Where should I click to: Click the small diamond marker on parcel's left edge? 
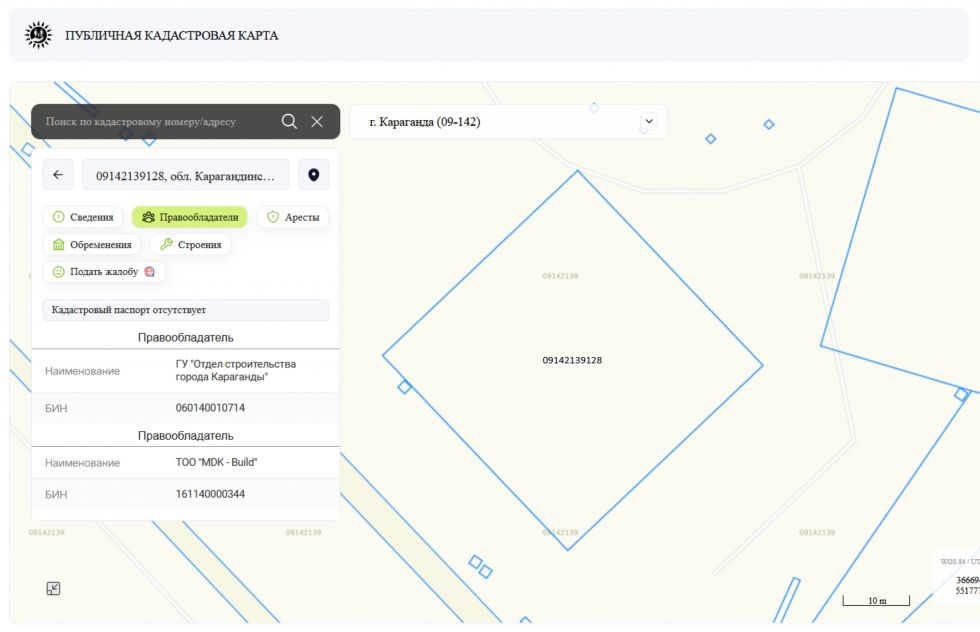click(x=404, y=387)
